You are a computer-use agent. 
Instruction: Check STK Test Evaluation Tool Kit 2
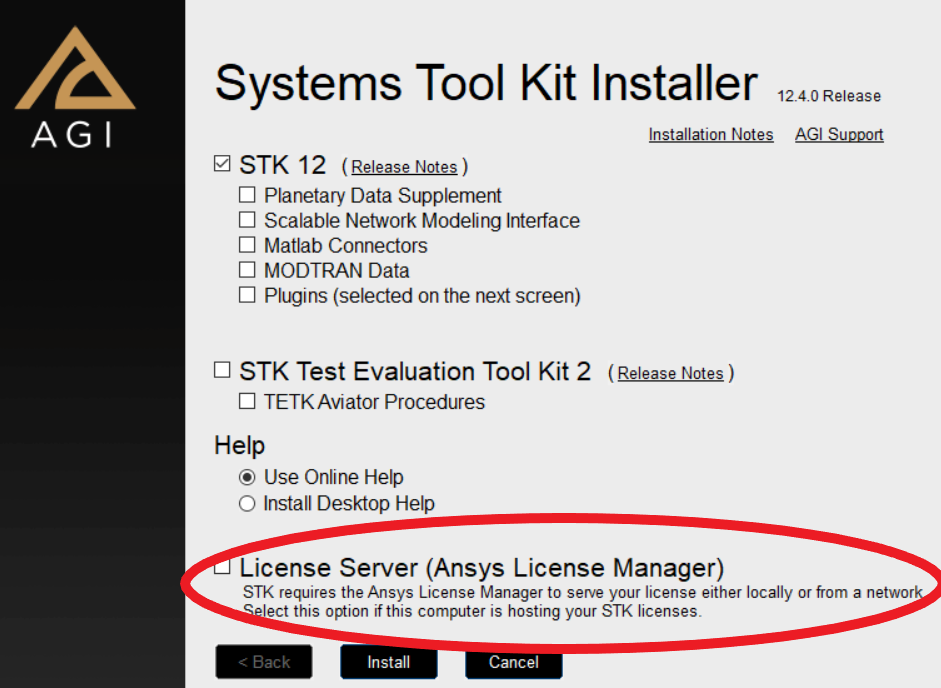click(x=223, y=371)
